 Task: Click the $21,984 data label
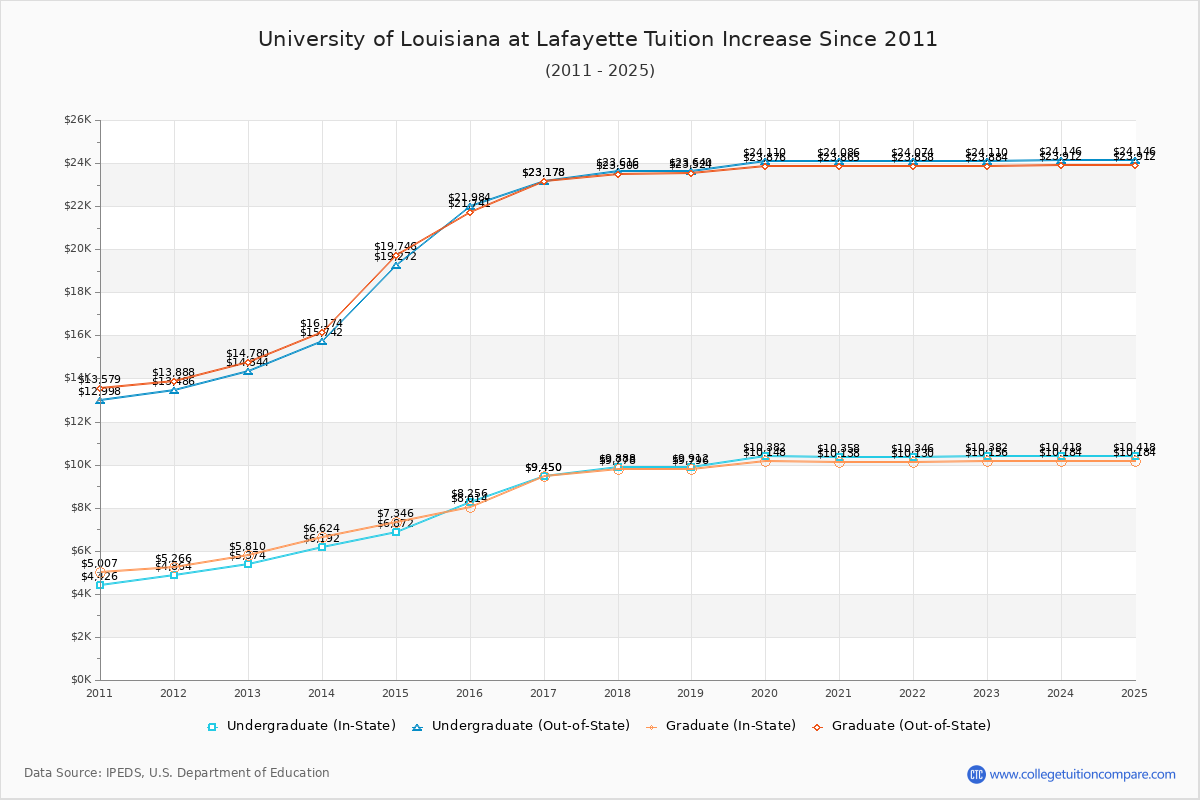pos(470,197)
